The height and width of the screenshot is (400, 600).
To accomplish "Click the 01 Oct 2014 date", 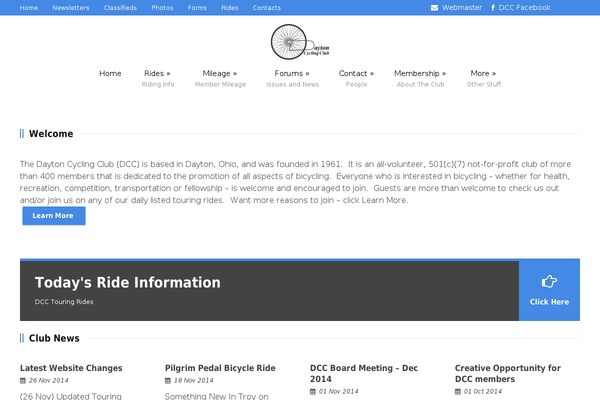I will 483,392.
